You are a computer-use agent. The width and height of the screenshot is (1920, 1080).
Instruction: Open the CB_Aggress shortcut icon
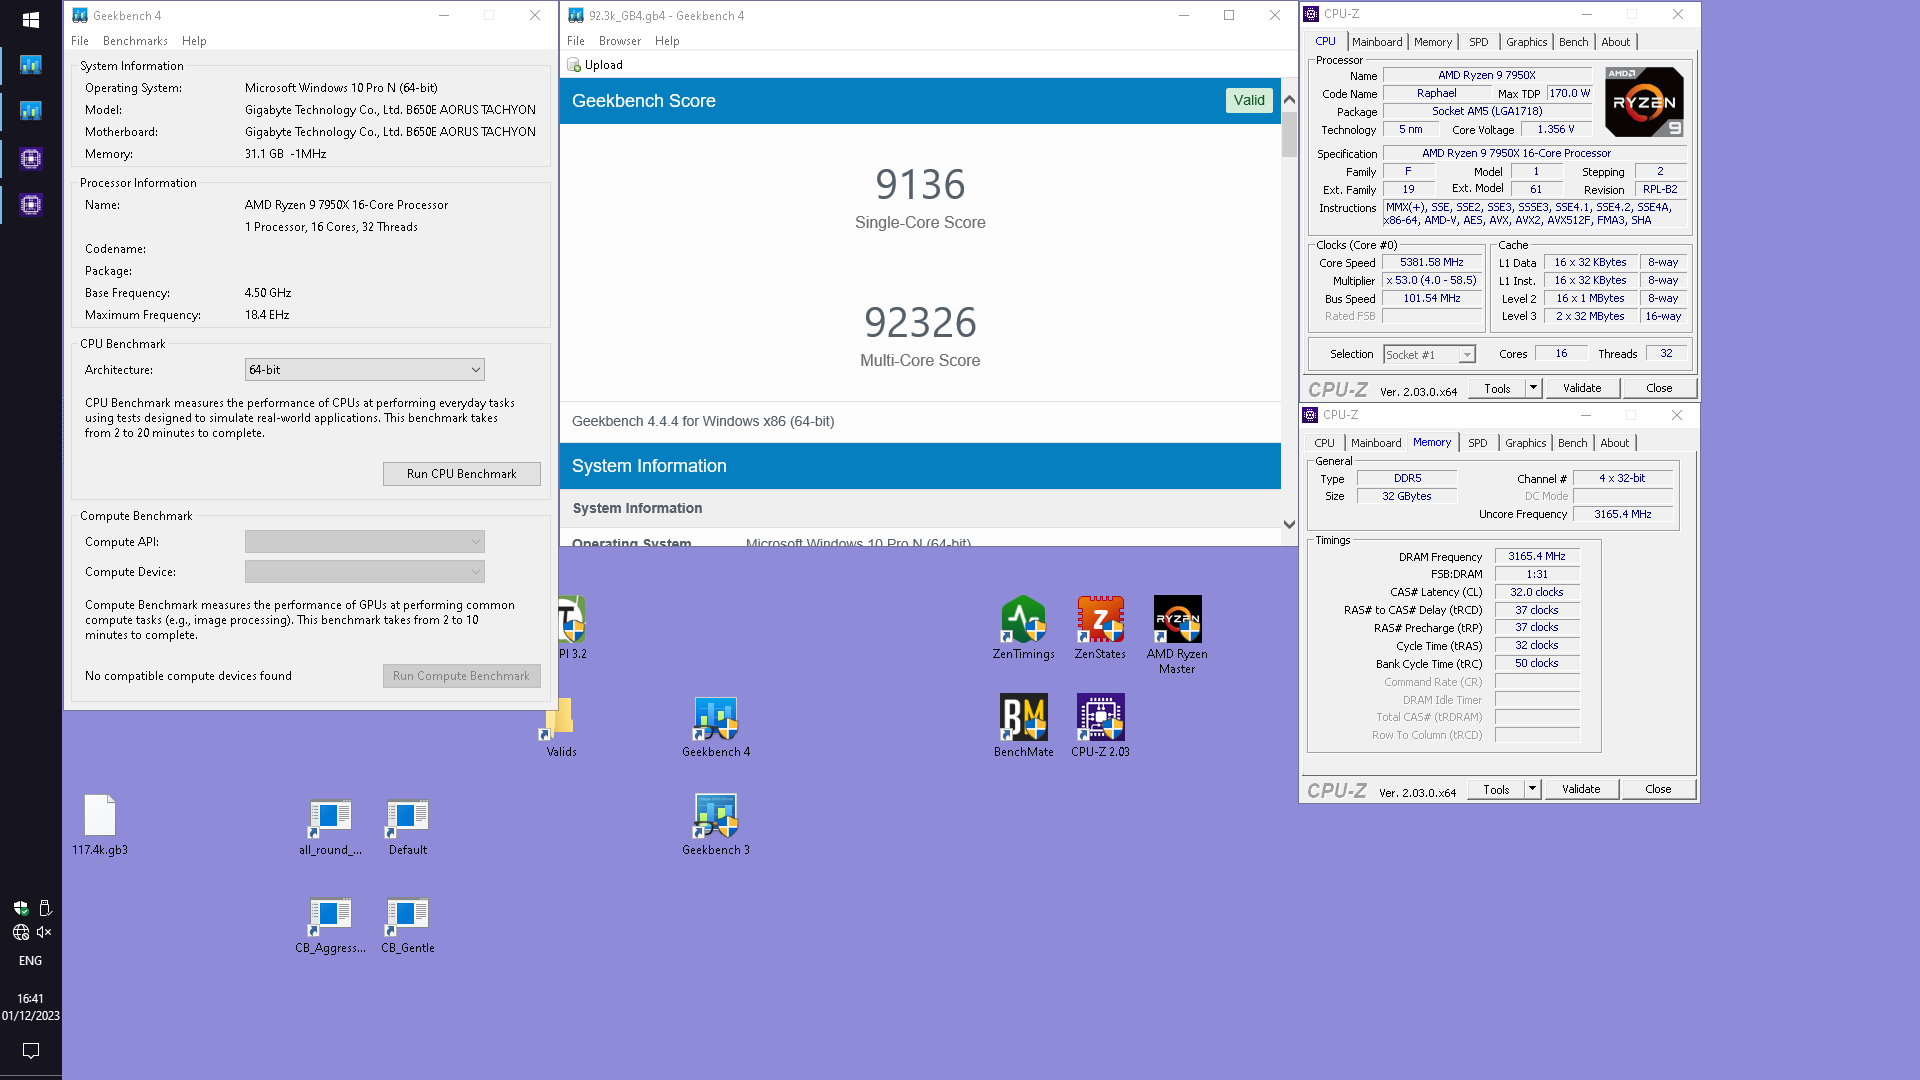click(330, 924)
